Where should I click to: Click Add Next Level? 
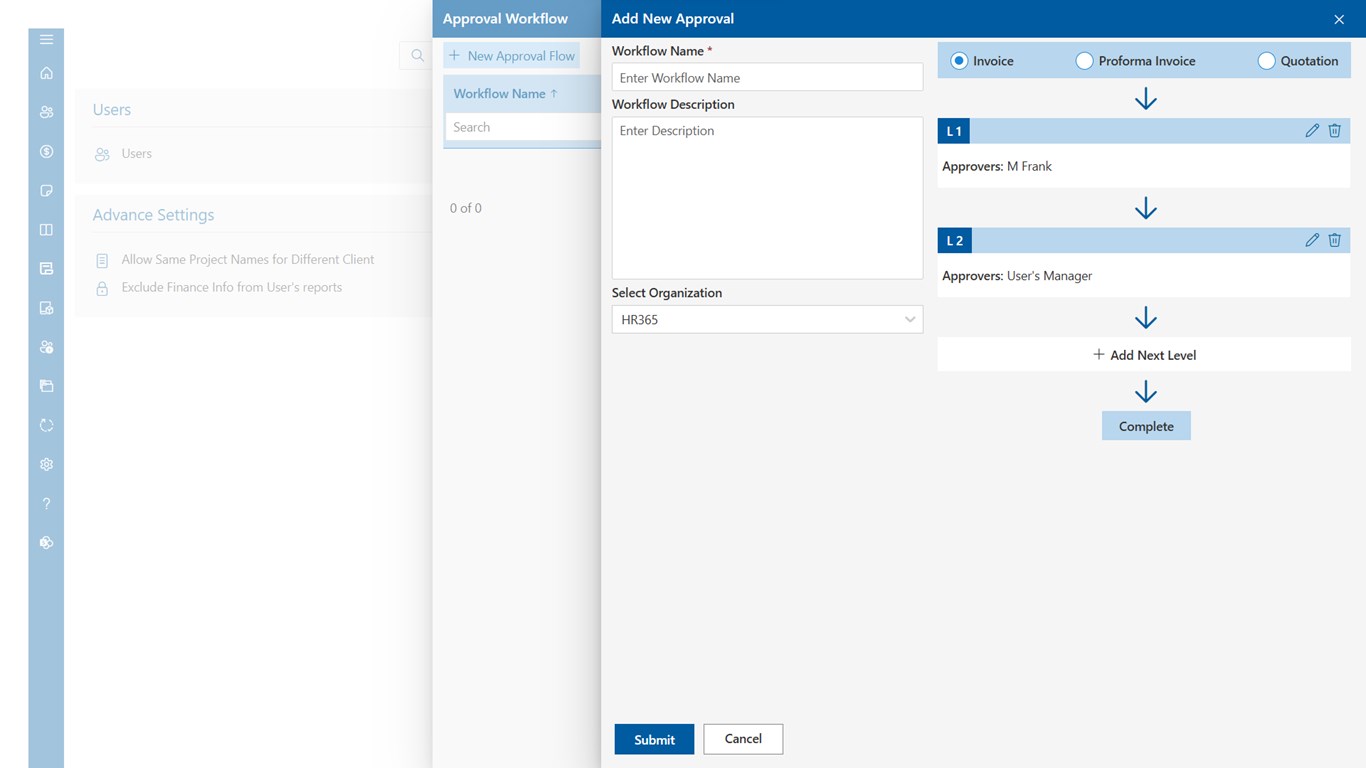1144,355
